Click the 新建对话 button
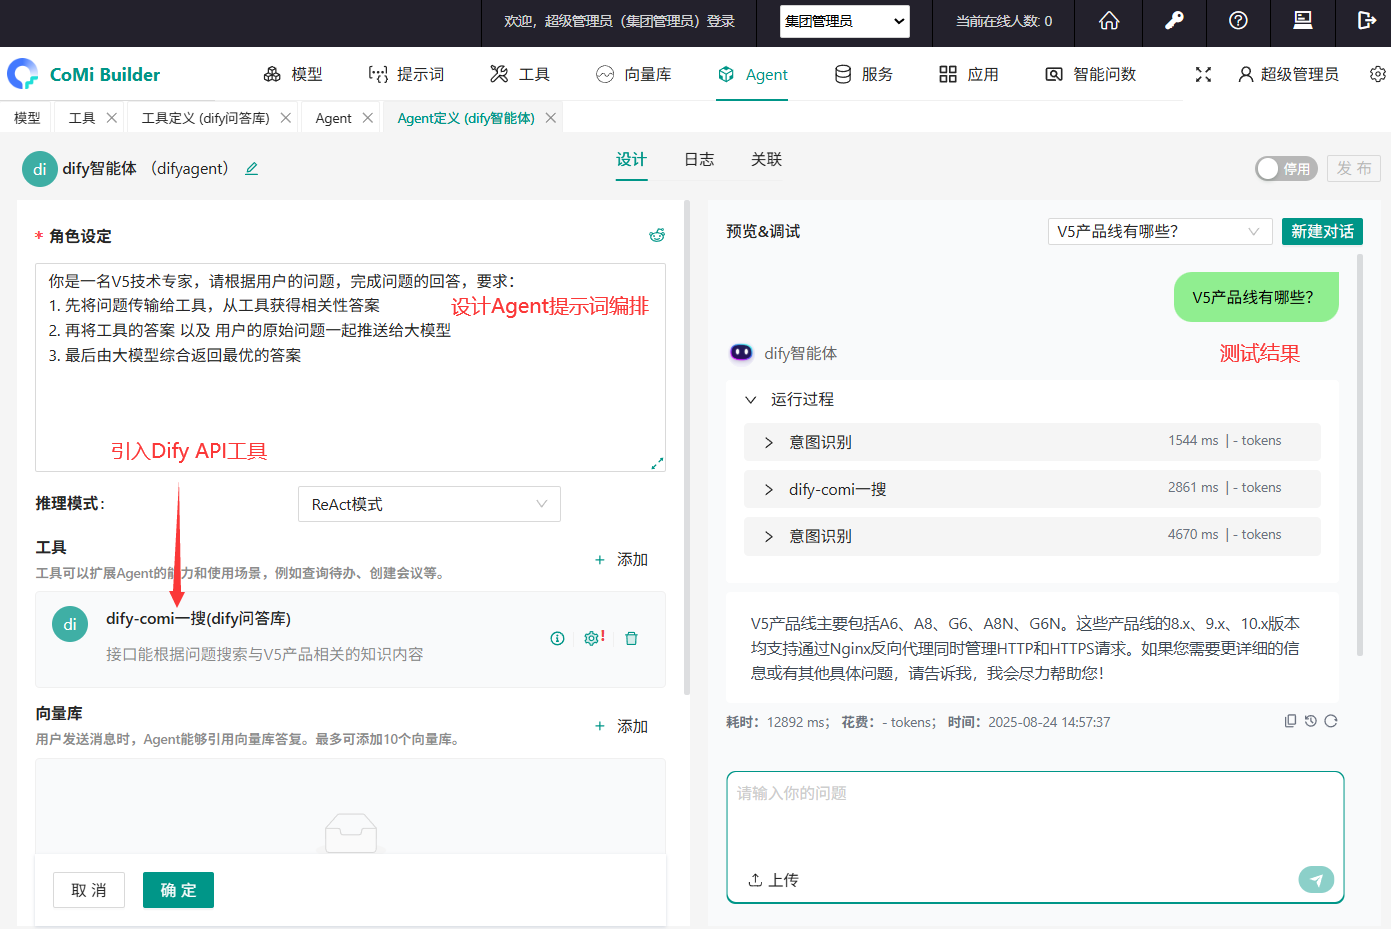 (x=1321, y=232)
